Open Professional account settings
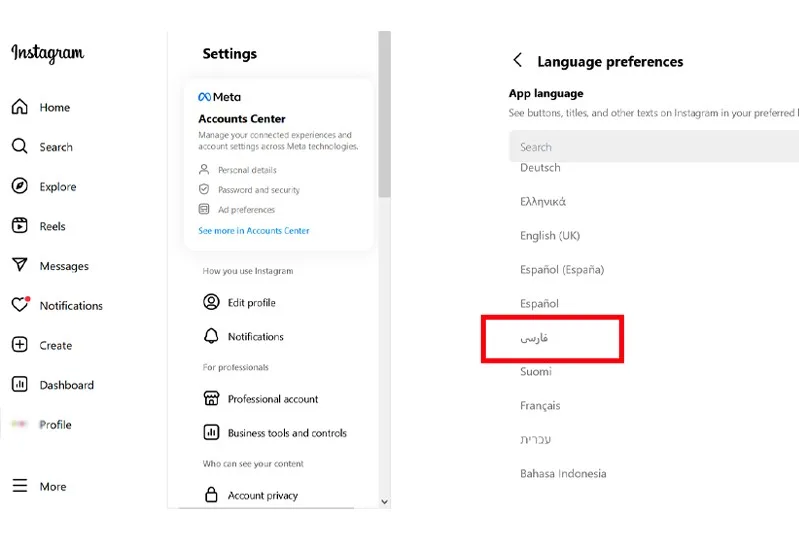Image resolution: width=799 pixels, height=544 pixels. (261, 399)
